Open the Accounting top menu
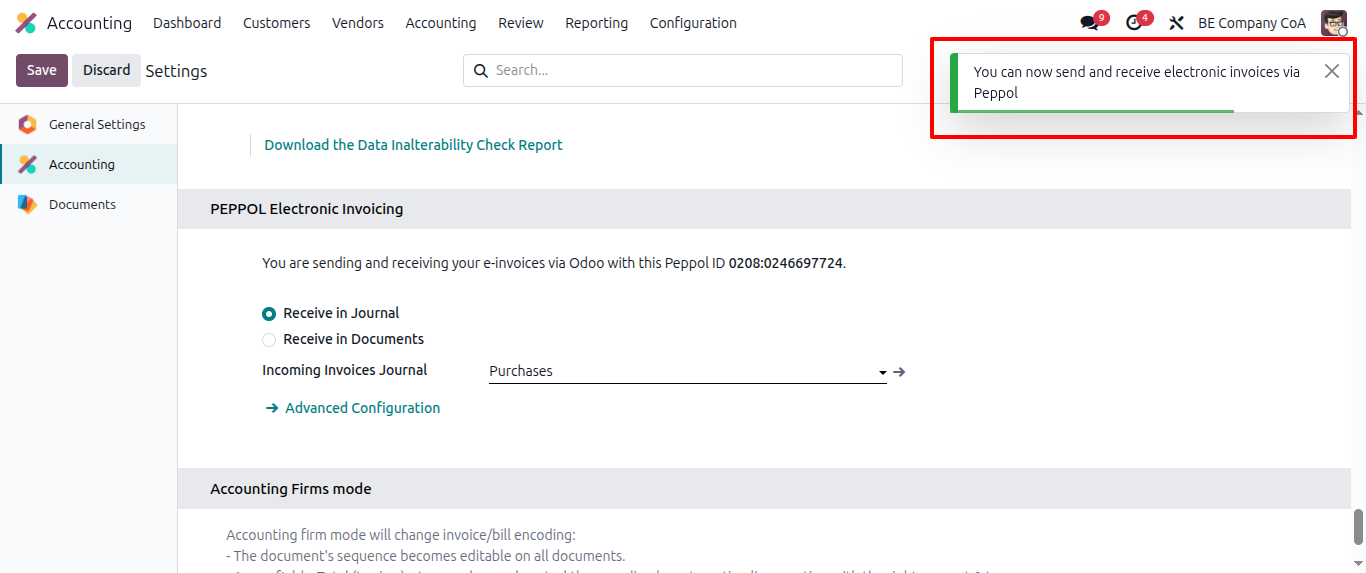 (441, 23)
